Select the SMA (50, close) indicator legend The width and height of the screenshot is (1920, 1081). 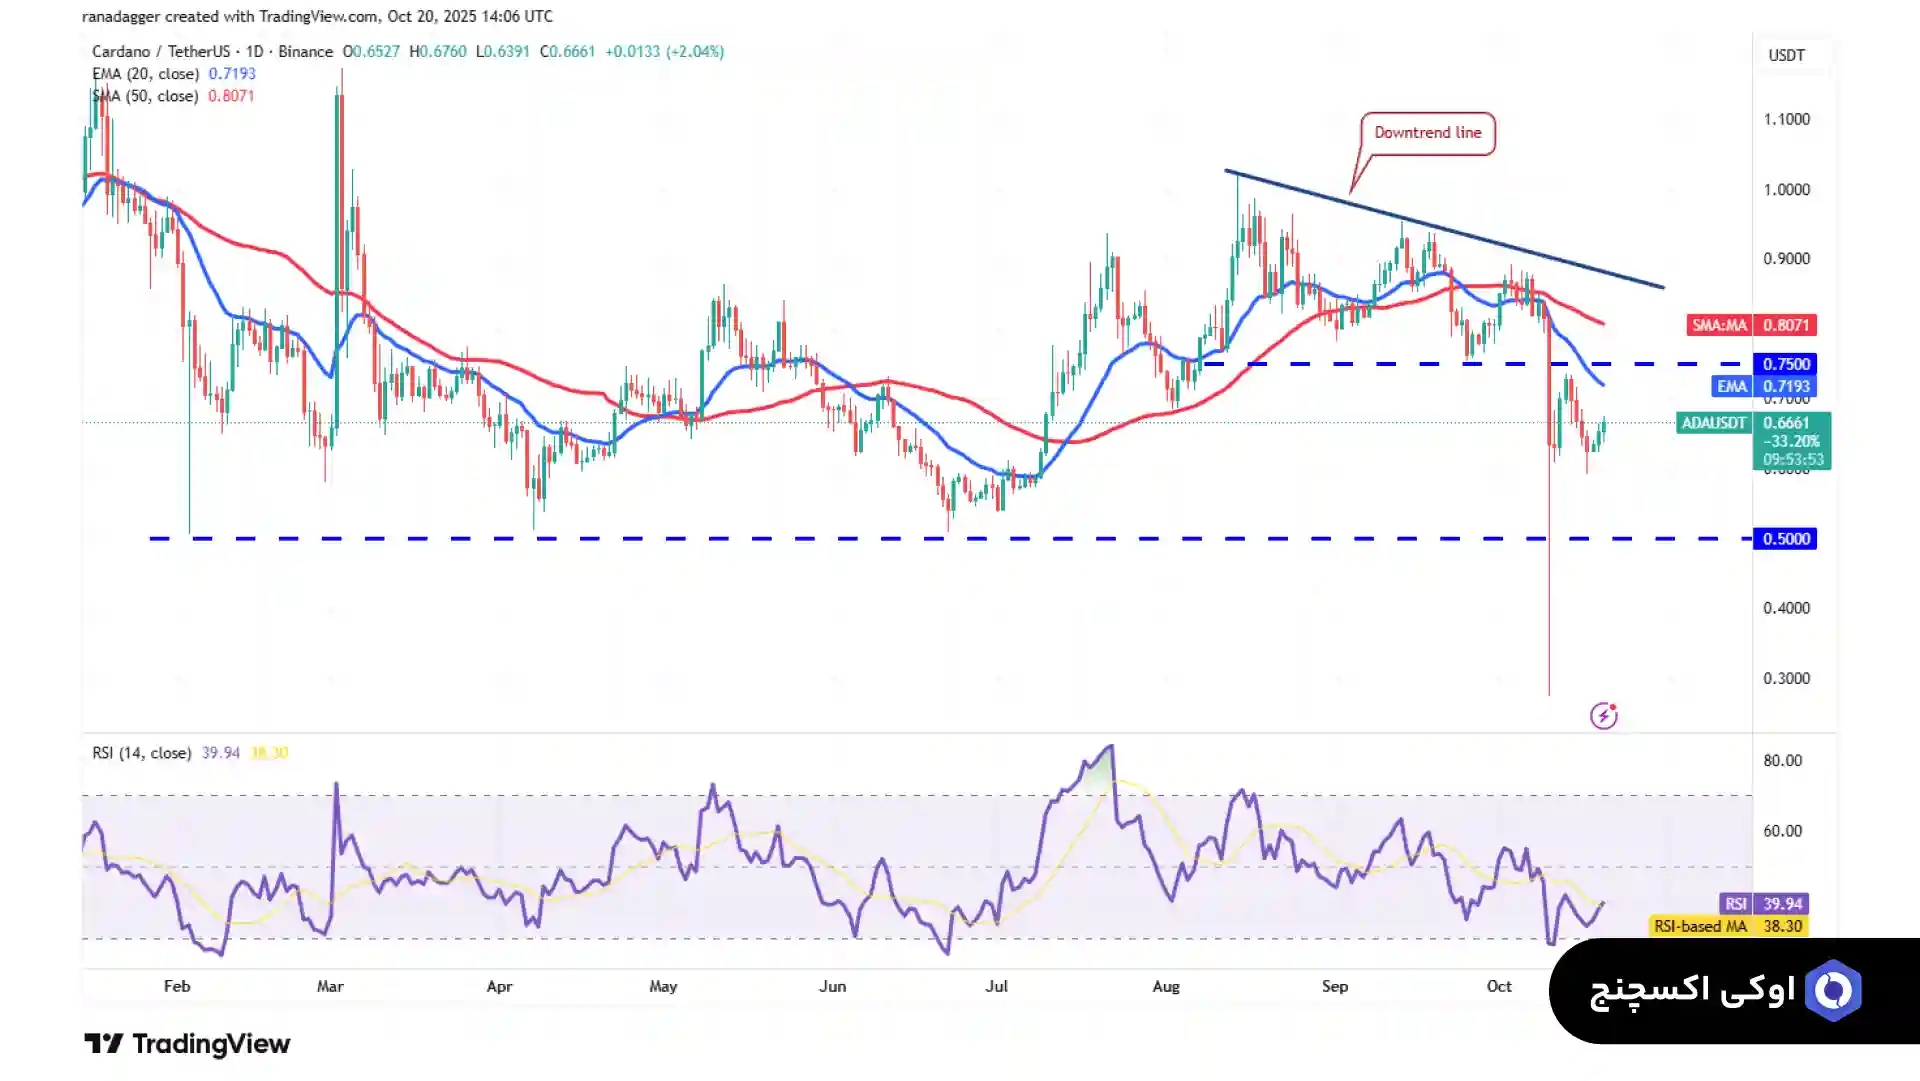coord(146,96)
